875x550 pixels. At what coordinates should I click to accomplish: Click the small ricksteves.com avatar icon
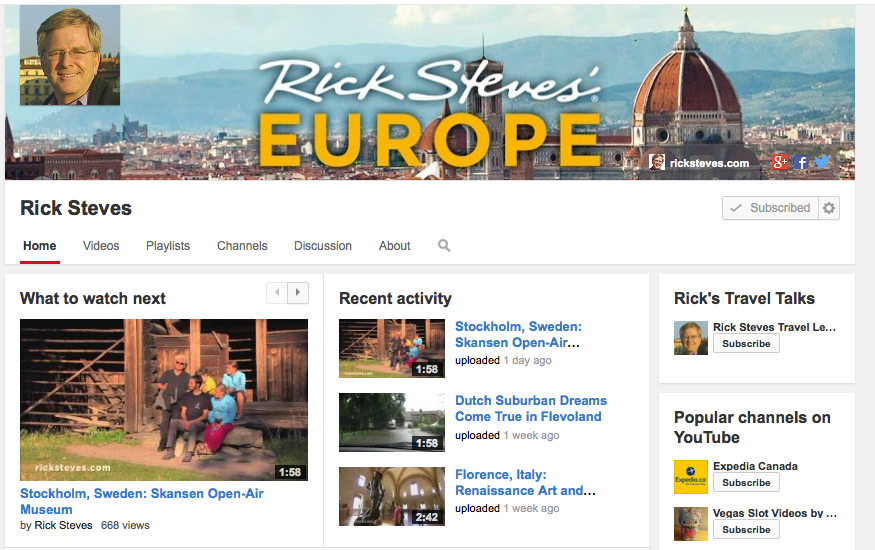point(657,162)
